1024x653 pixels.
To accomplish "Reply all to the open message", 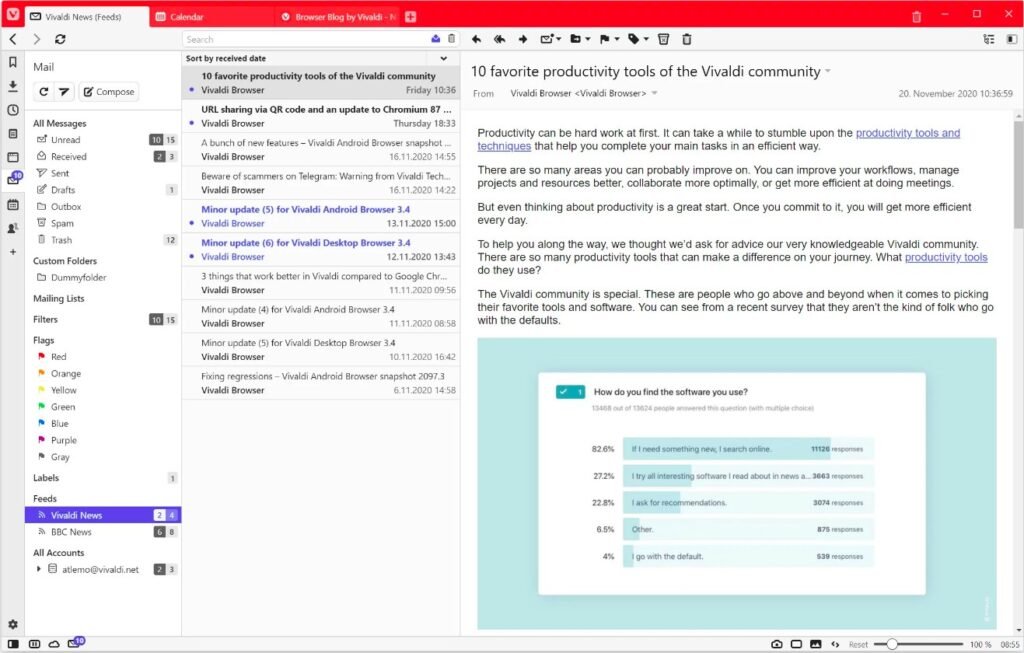I will pos(500,39).
